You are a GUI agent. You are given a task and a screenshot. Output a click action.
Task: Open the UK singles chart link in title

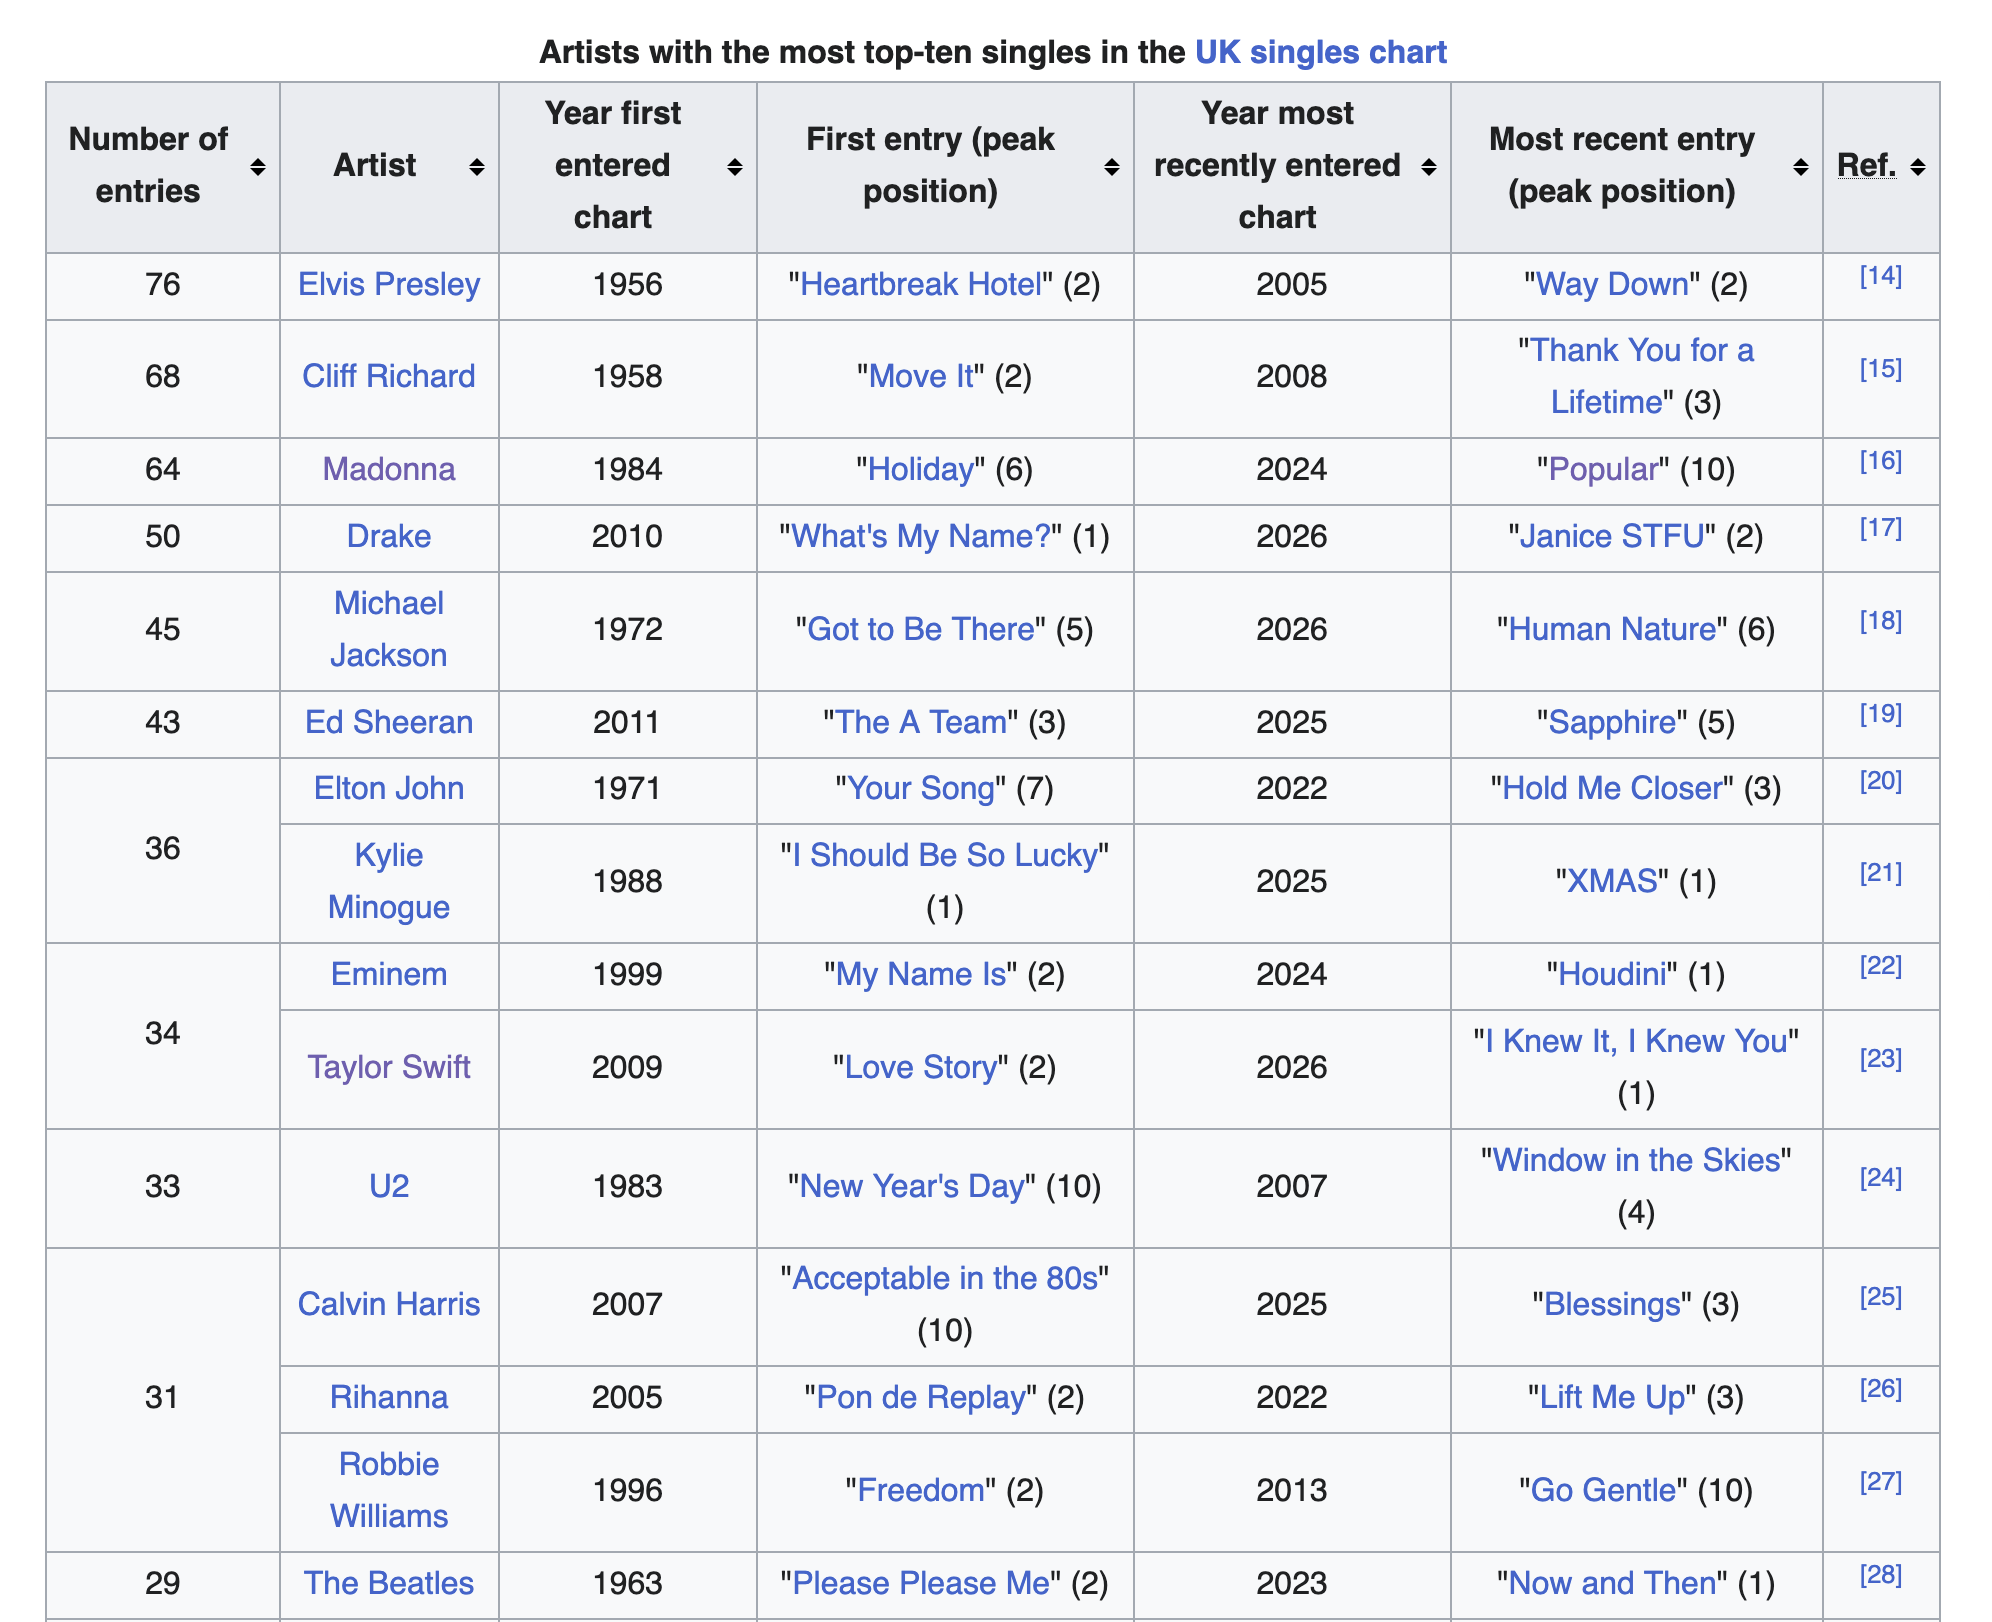tap(1321, 52)
